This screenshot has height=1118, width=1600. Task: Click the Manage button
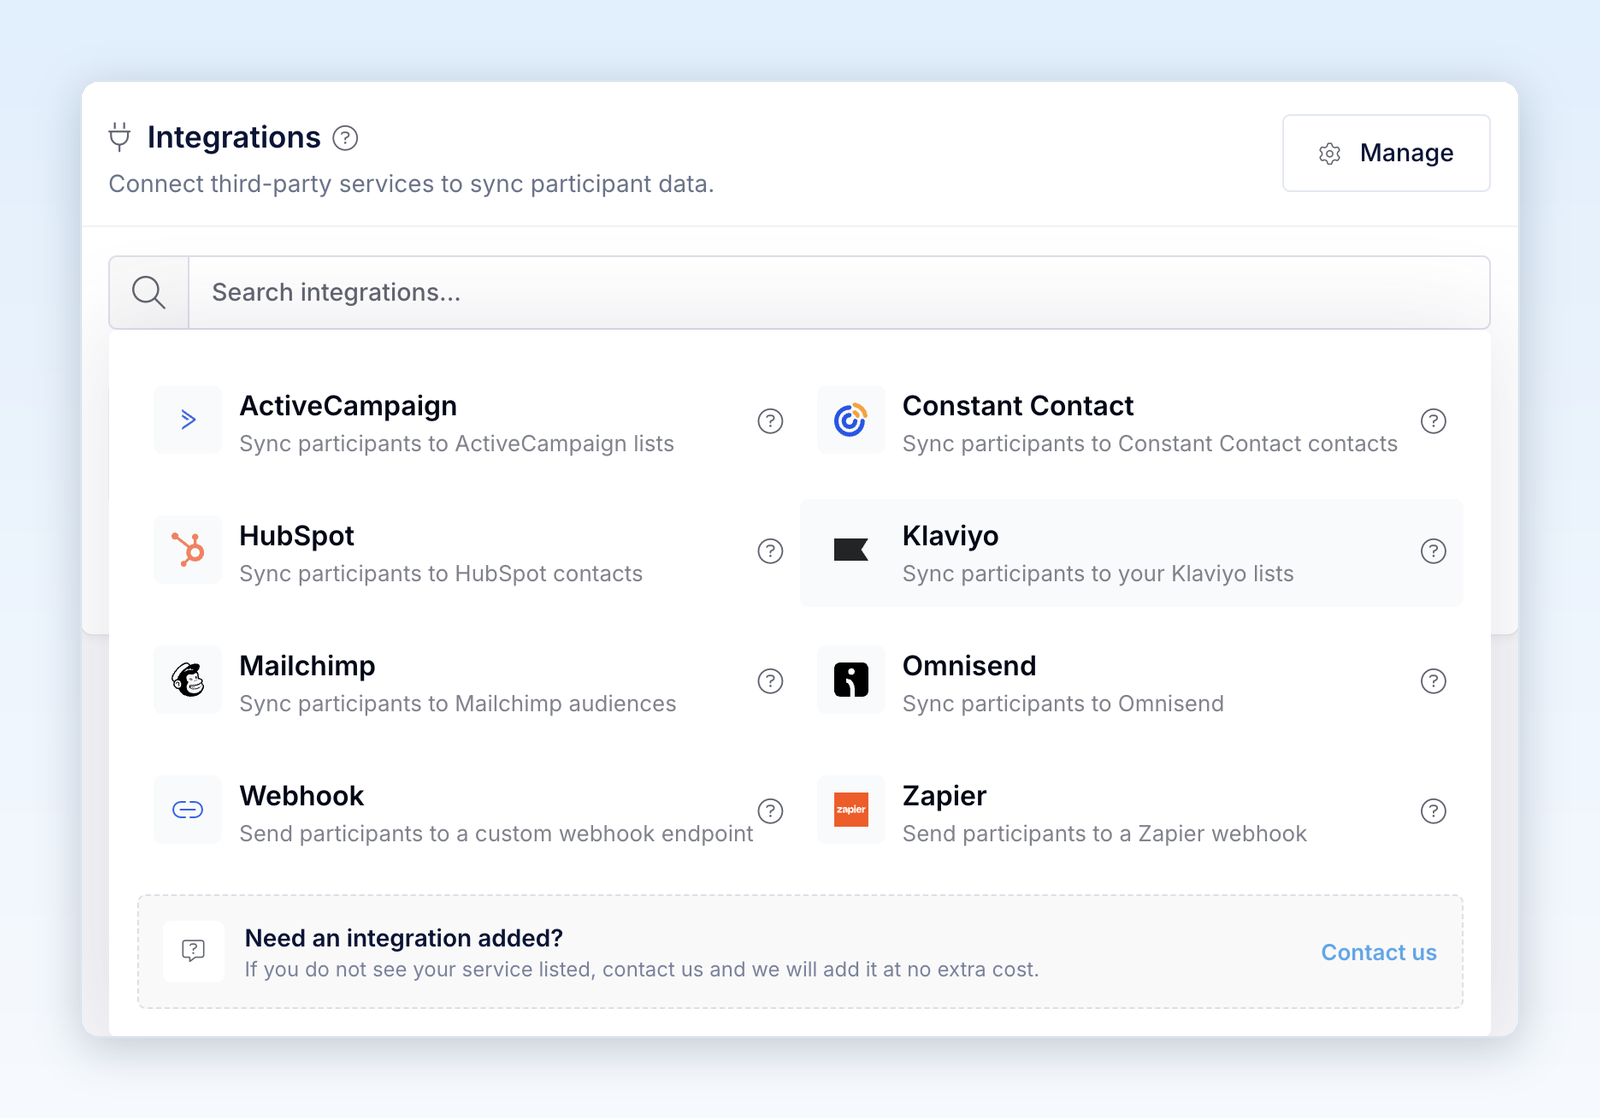pyautogui.click(x=1386, y=153)
